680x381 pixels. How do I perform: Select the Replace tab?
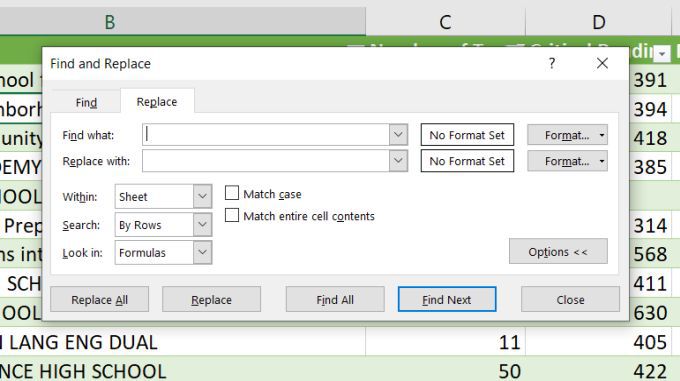[x=157, y=101]
